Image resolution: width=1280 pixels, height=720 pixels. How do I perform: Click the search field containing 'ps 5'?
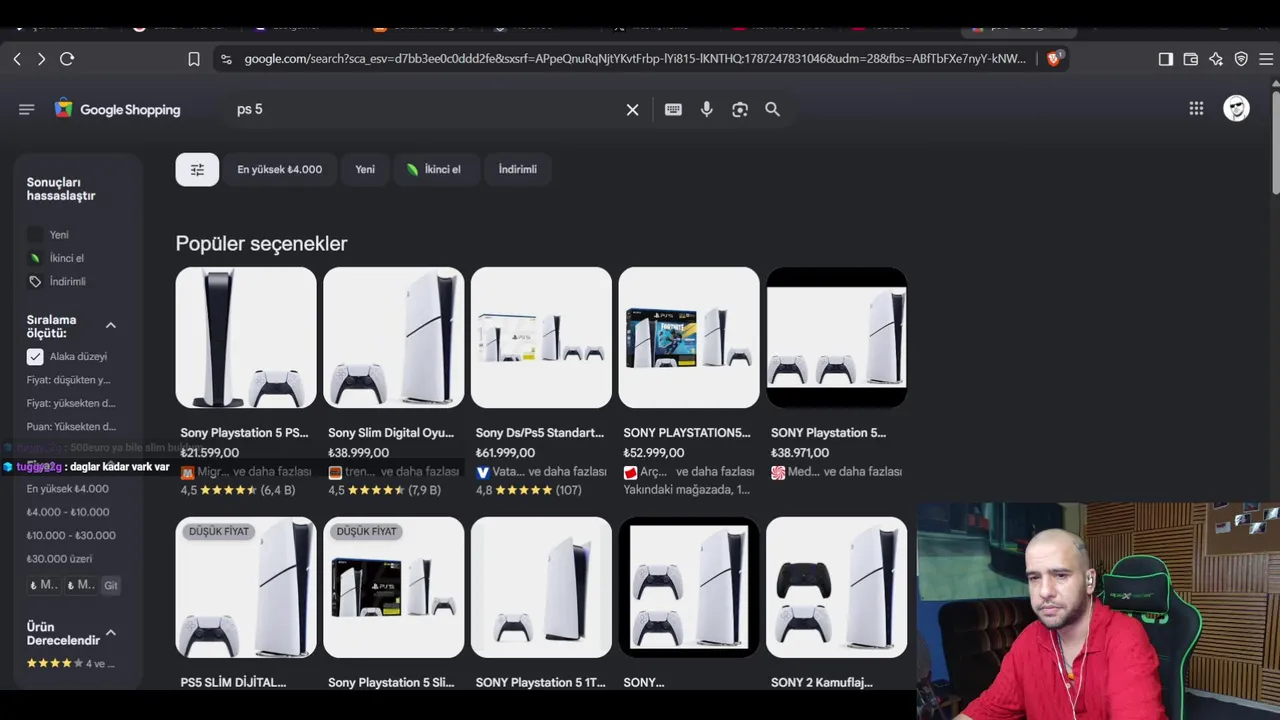tap(425, 110)
